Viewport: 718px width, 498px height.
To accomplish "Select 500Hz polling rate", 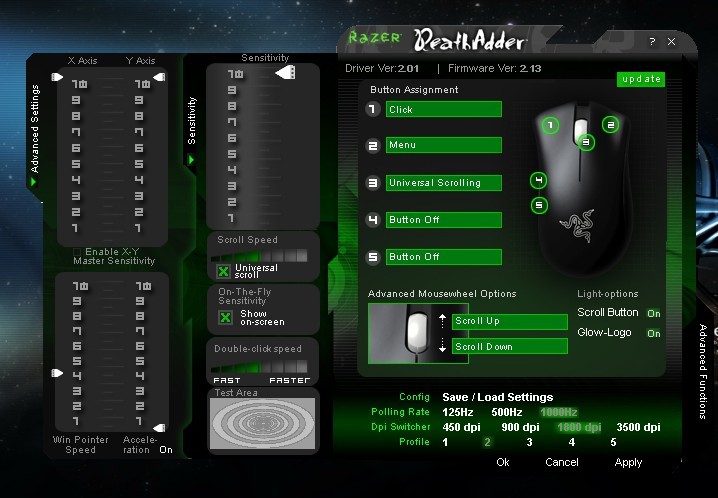I will coord(506,412).
